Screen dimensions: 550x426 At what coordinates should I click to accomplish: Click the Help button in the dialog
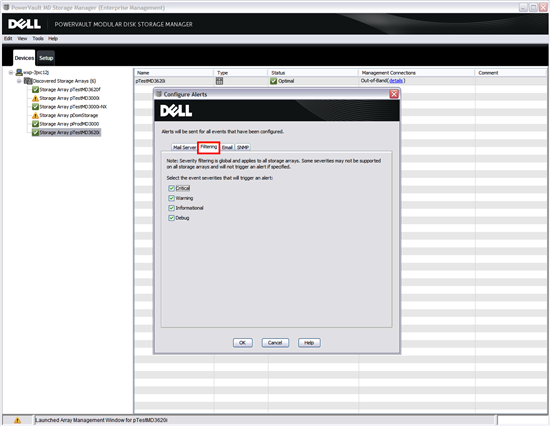[309, 342]
